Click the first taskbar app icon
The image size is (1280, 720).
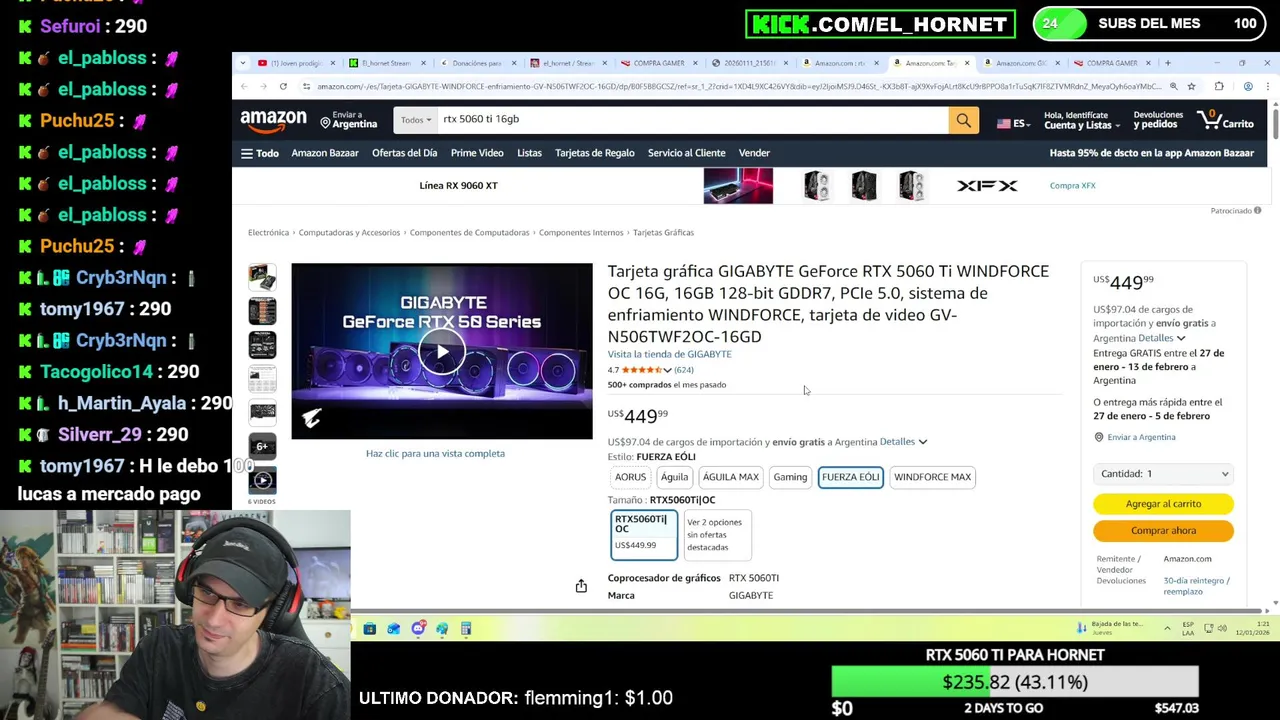pos(370,628)
